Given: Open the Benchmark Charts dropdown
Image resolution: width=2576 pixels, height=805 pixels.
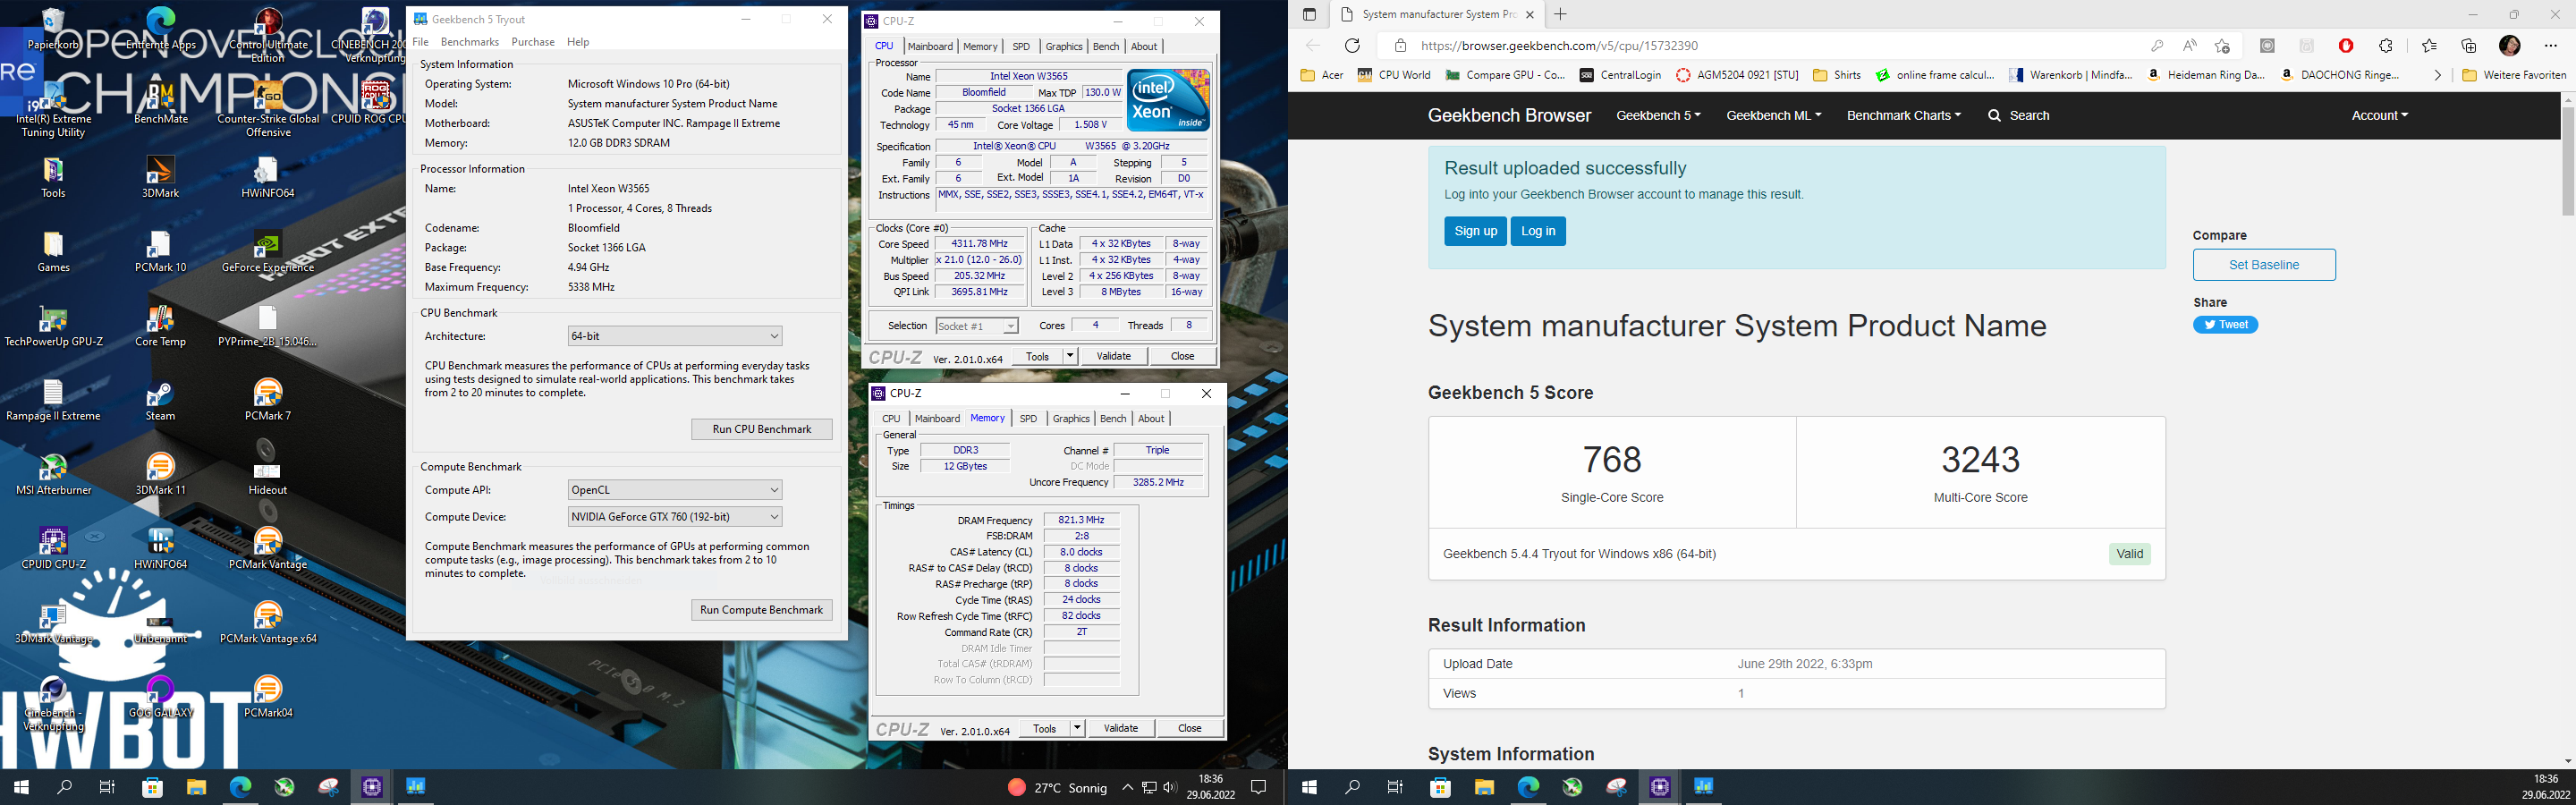Looking at the screenshot, I should point(1904,116).
